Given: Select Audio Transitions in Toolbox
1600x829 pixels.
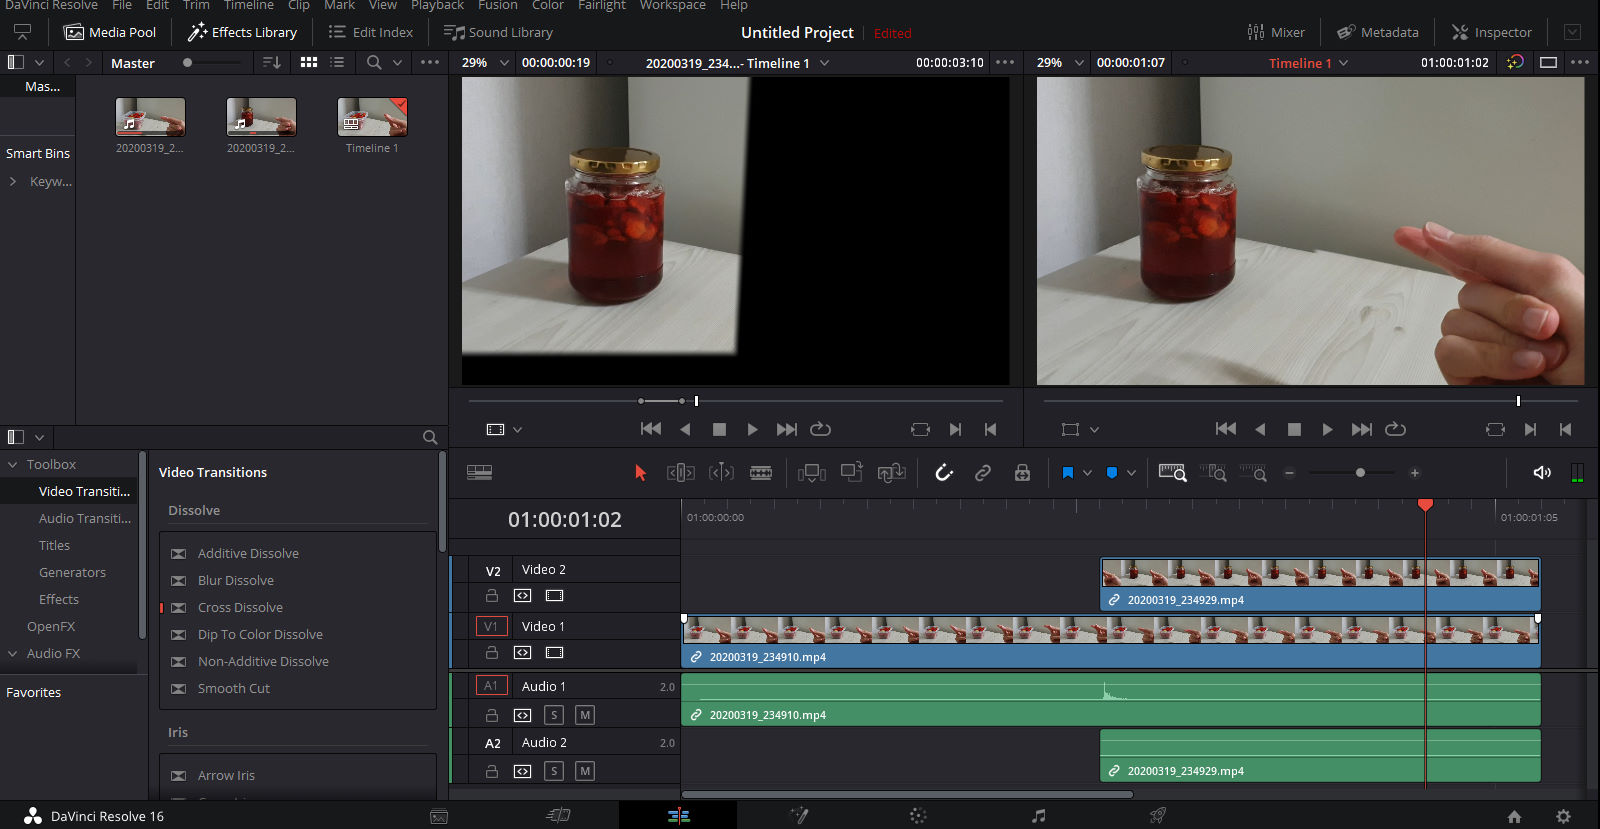Looking at the screenshot, I should coord(85,518).
